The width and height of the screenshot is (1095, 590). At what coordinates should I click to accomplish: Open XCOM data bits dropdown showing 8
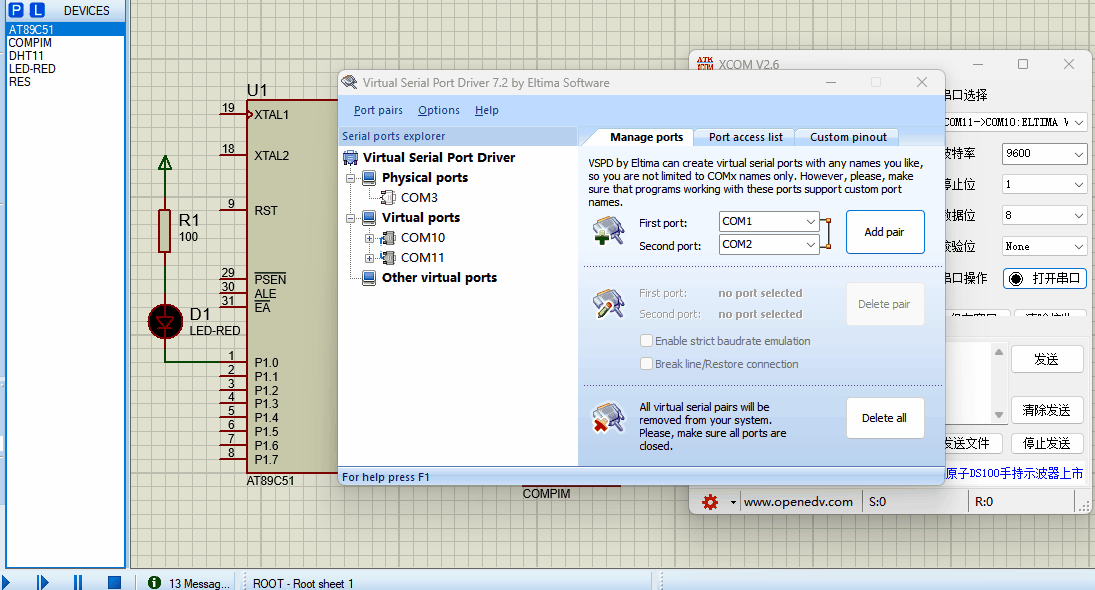(1044, 215)
